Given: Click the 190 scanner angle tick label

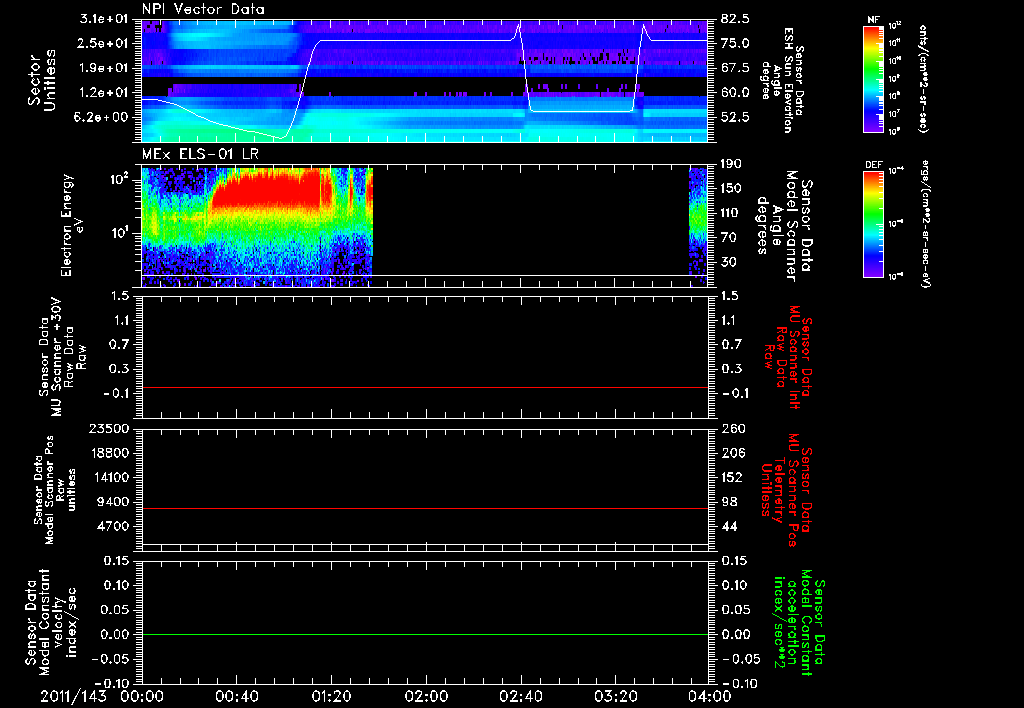Looking at the screenshot, I should (732, 164).
